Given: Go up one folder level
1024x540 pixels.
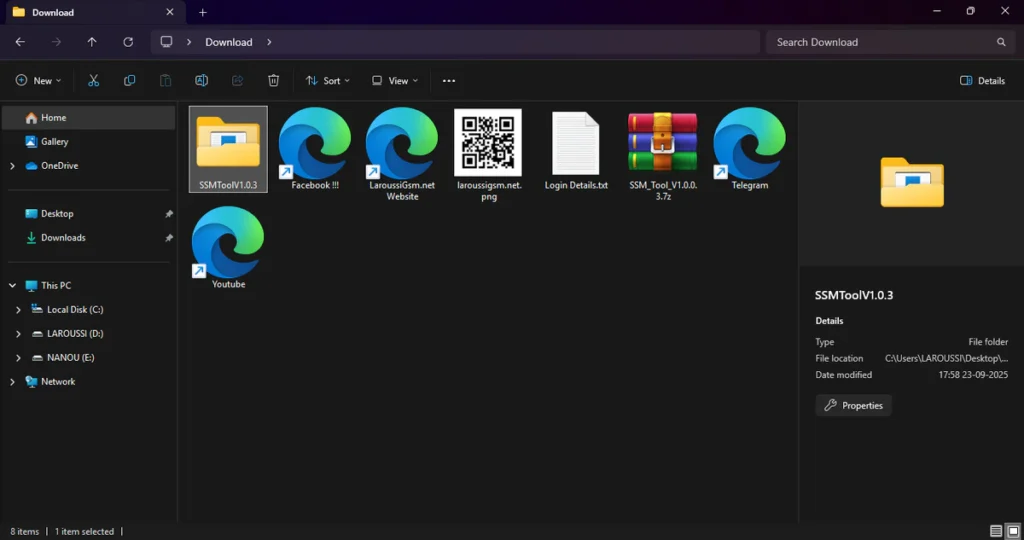Looking at the screenshot, I should (x=92, y=42).
